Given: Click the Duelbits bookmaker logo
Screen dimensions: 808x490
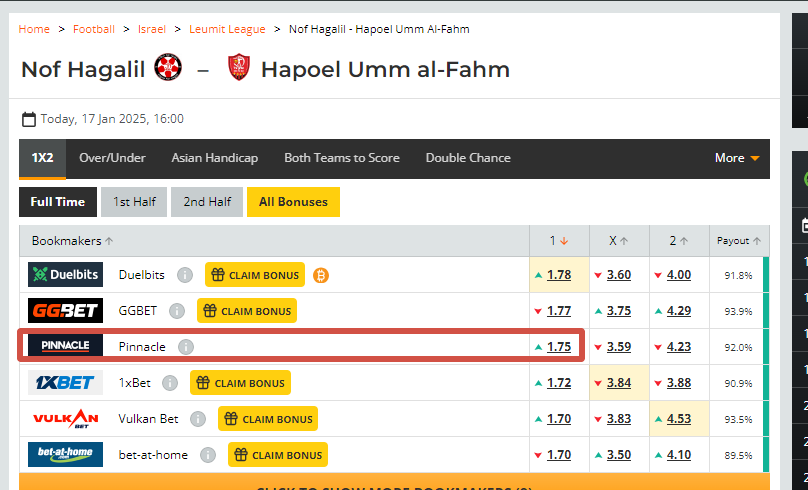Looking at the screenshot, I should [65, 275].
